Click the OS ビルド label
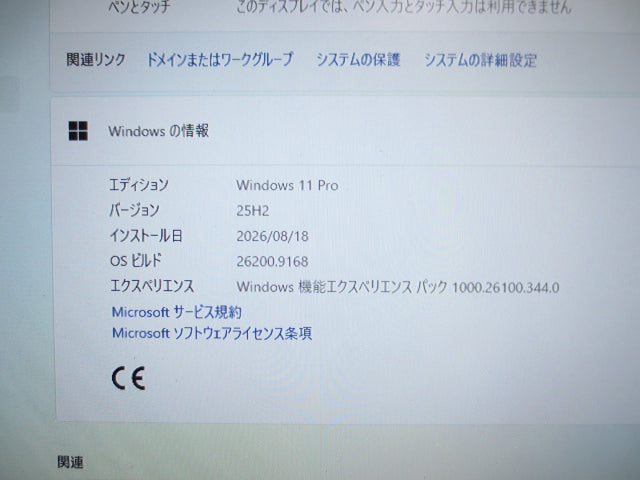This screenshot has width=640, height=480. [136, 260]
